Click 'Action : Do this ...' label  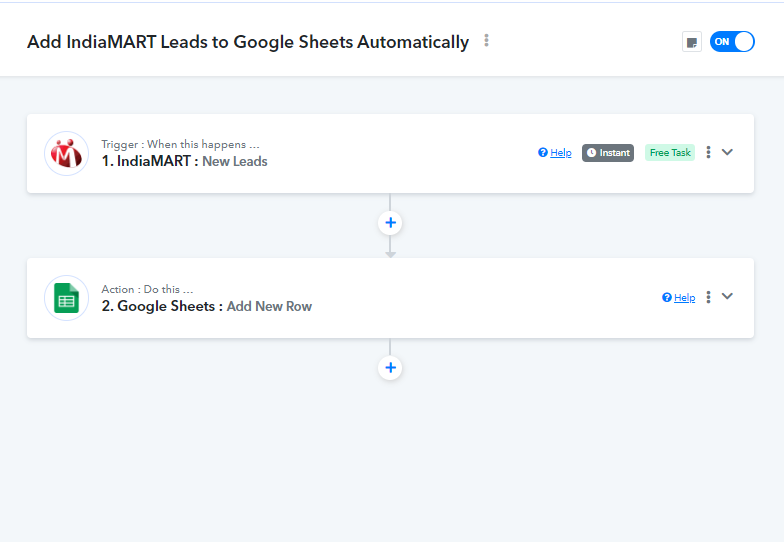click(147, 289)
